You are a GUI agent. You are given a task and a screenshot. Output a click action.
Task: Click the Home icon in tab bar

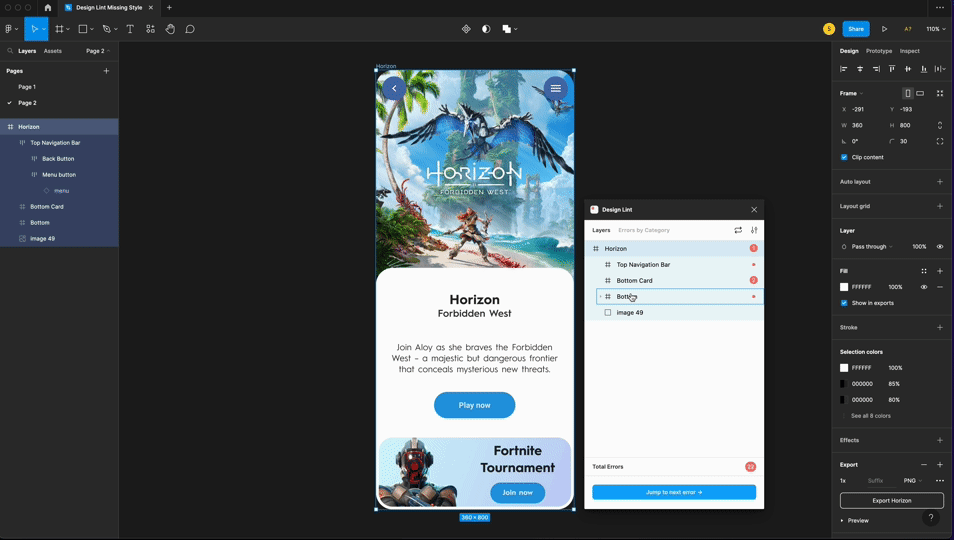(x=47, y=8)
